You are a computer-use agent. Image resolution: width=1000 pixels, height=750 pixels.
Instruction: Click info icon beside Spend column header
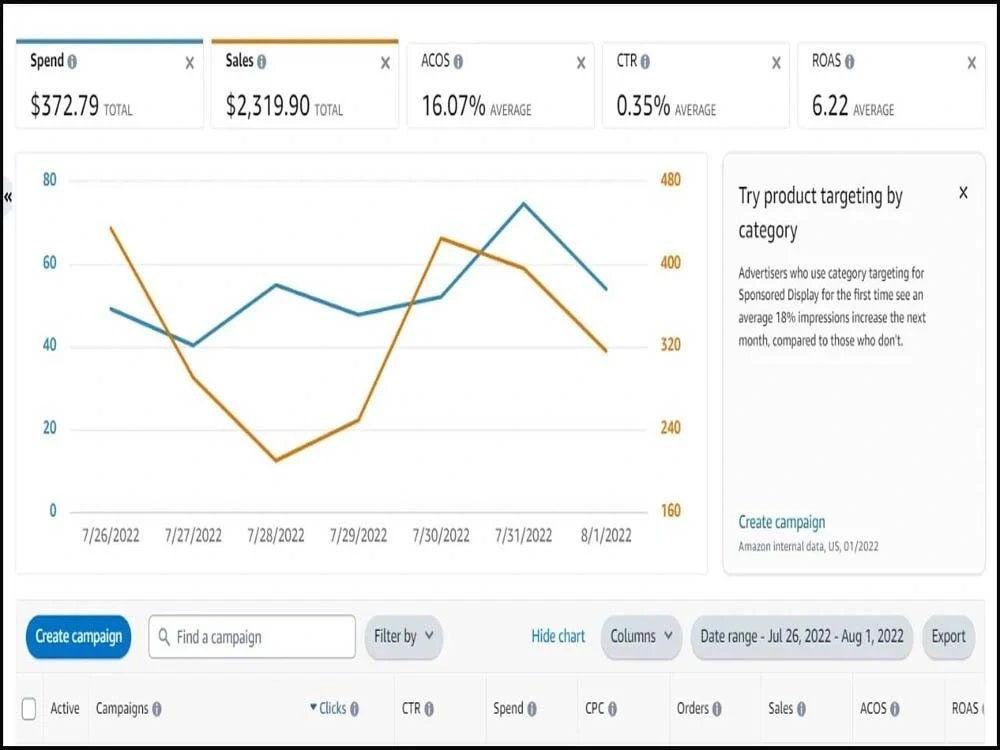click(x=532, y=709)
